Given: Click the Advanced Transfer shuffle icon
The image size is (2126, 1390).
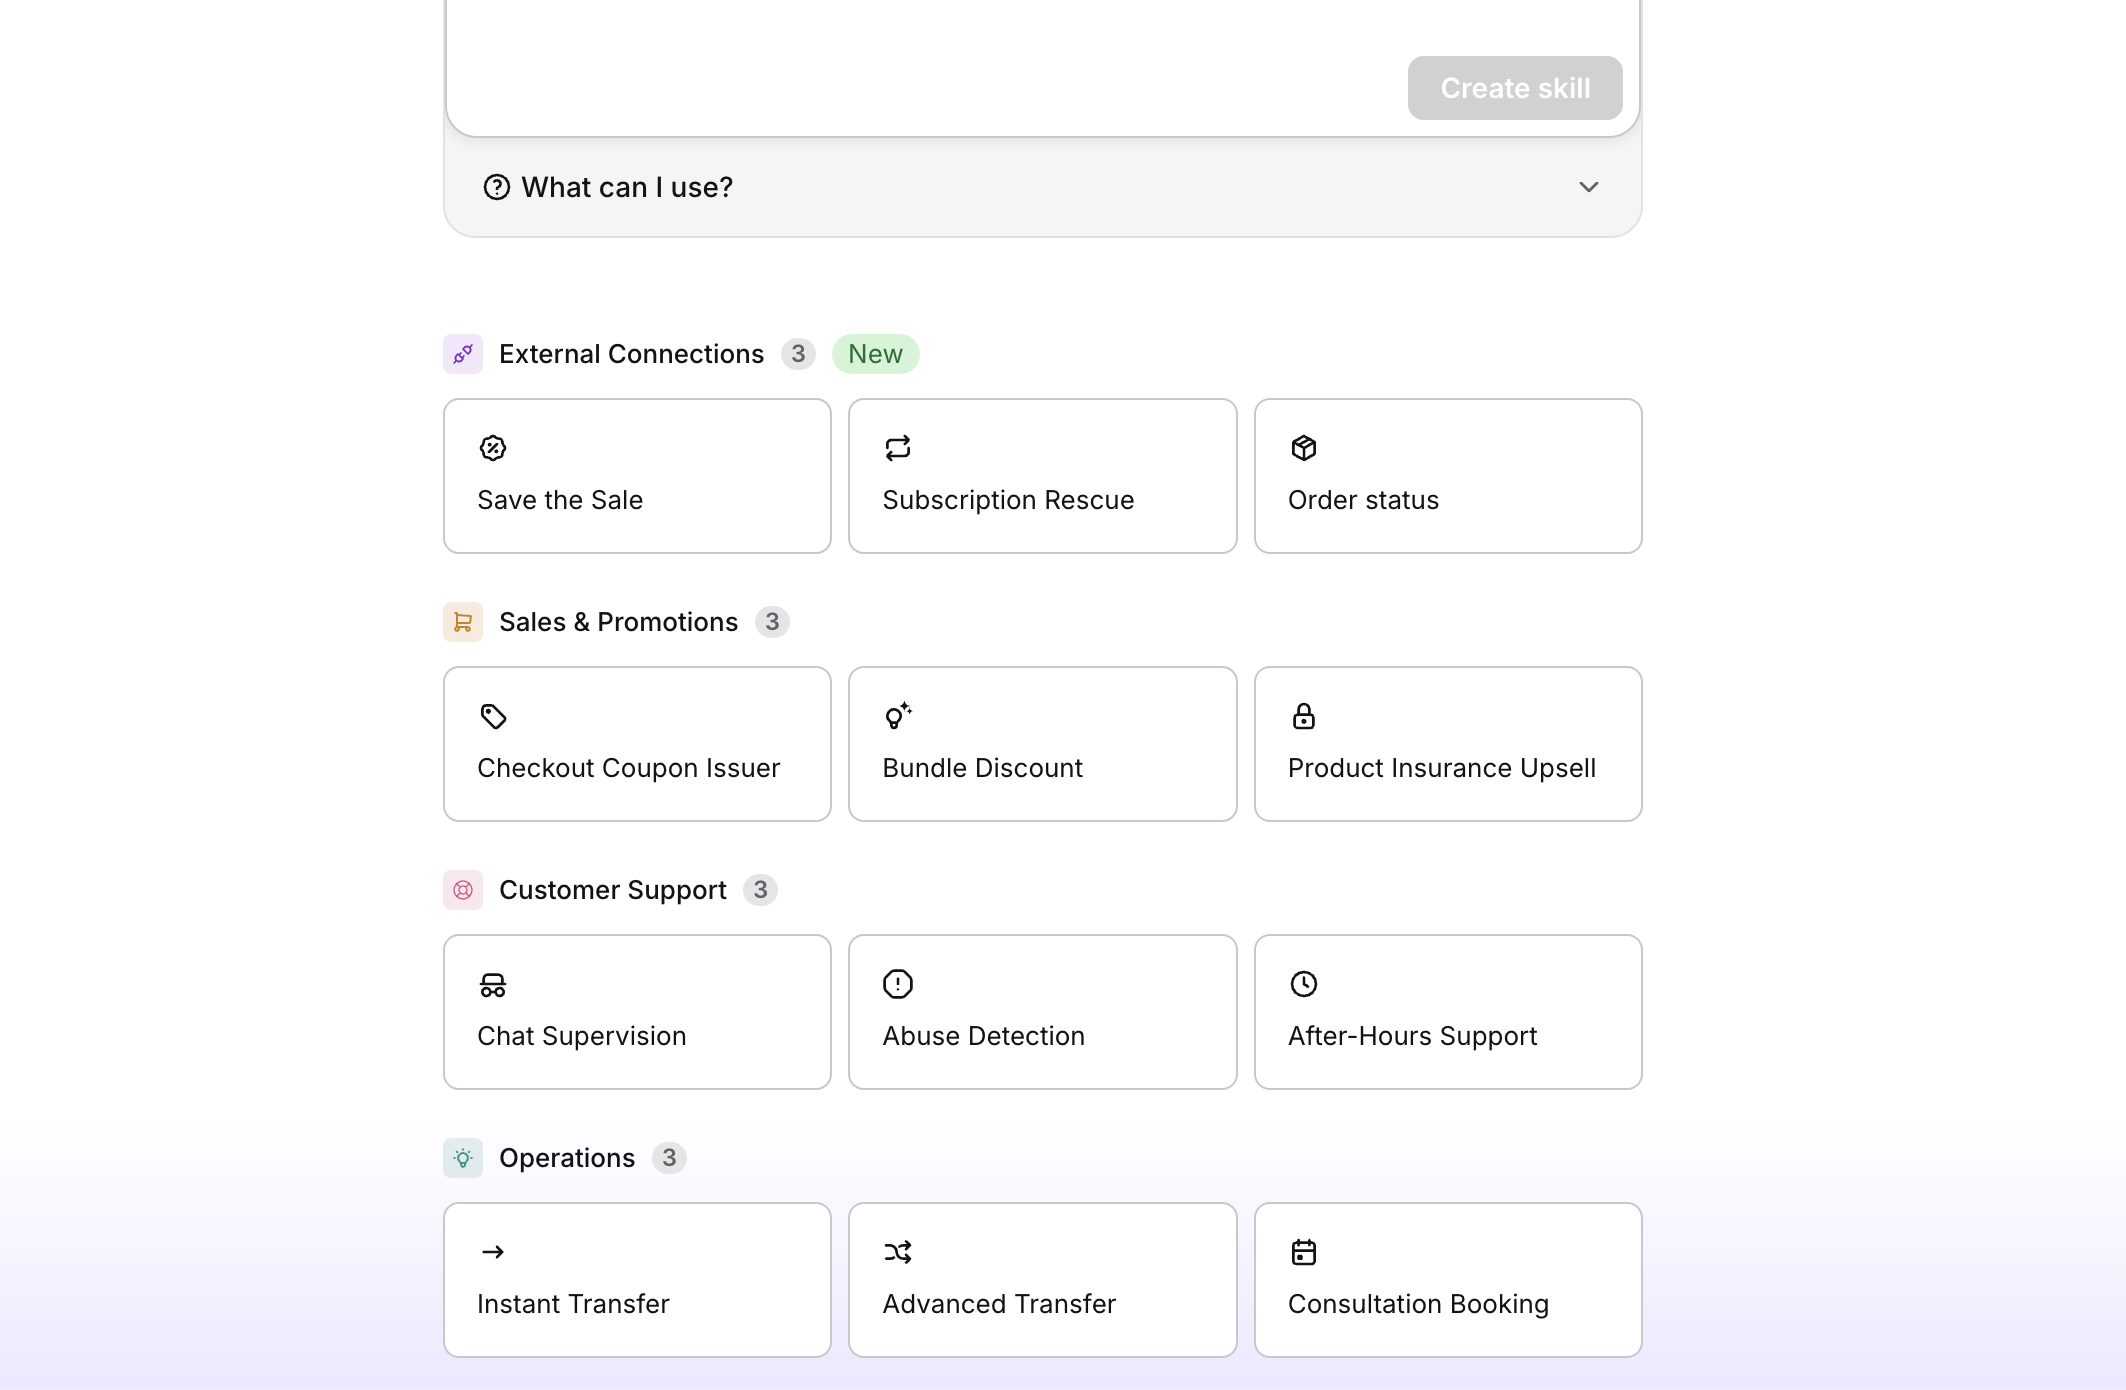Looking at the screenshot, I should [x=898, y=1252].
